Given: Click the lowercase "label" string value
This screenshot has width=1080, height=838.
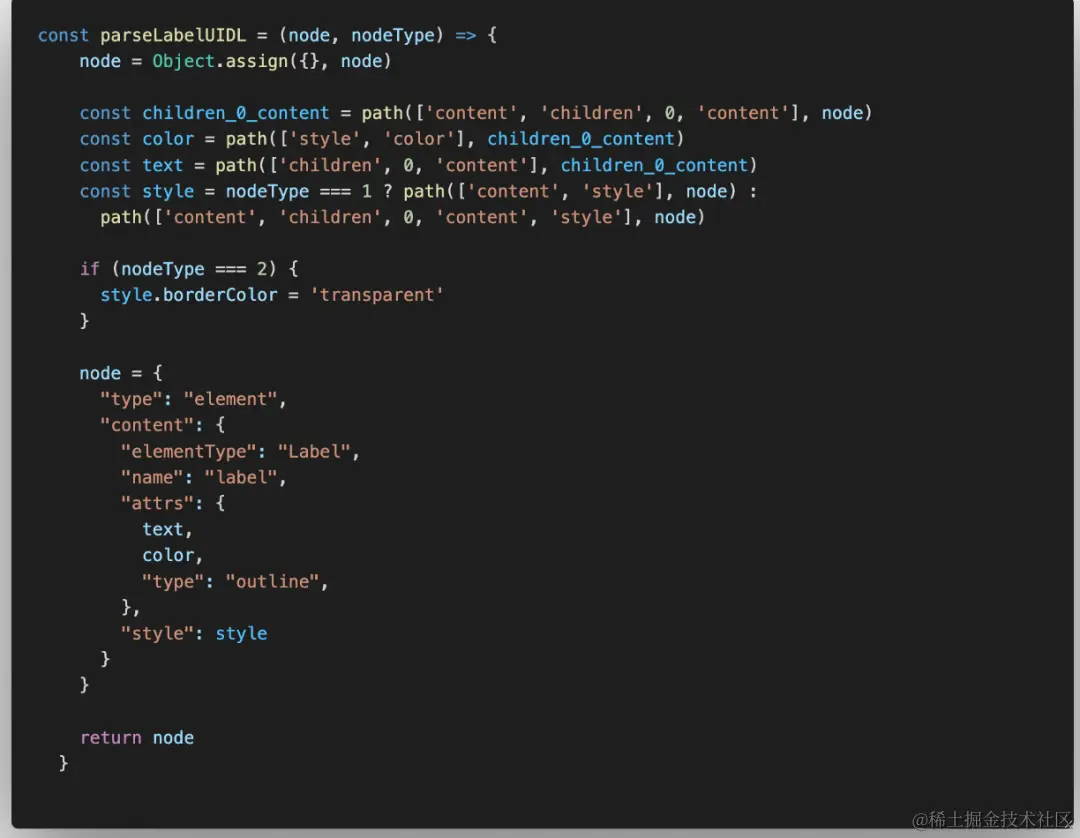Looking at the screenshot, I should (x=241, y=478).
